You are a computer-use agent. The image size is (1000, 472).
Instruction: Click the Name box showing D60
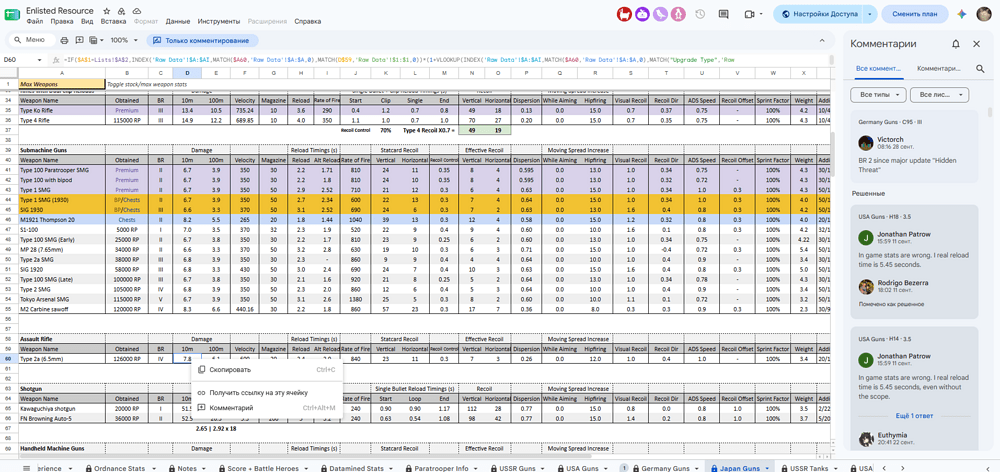(16, 59)
